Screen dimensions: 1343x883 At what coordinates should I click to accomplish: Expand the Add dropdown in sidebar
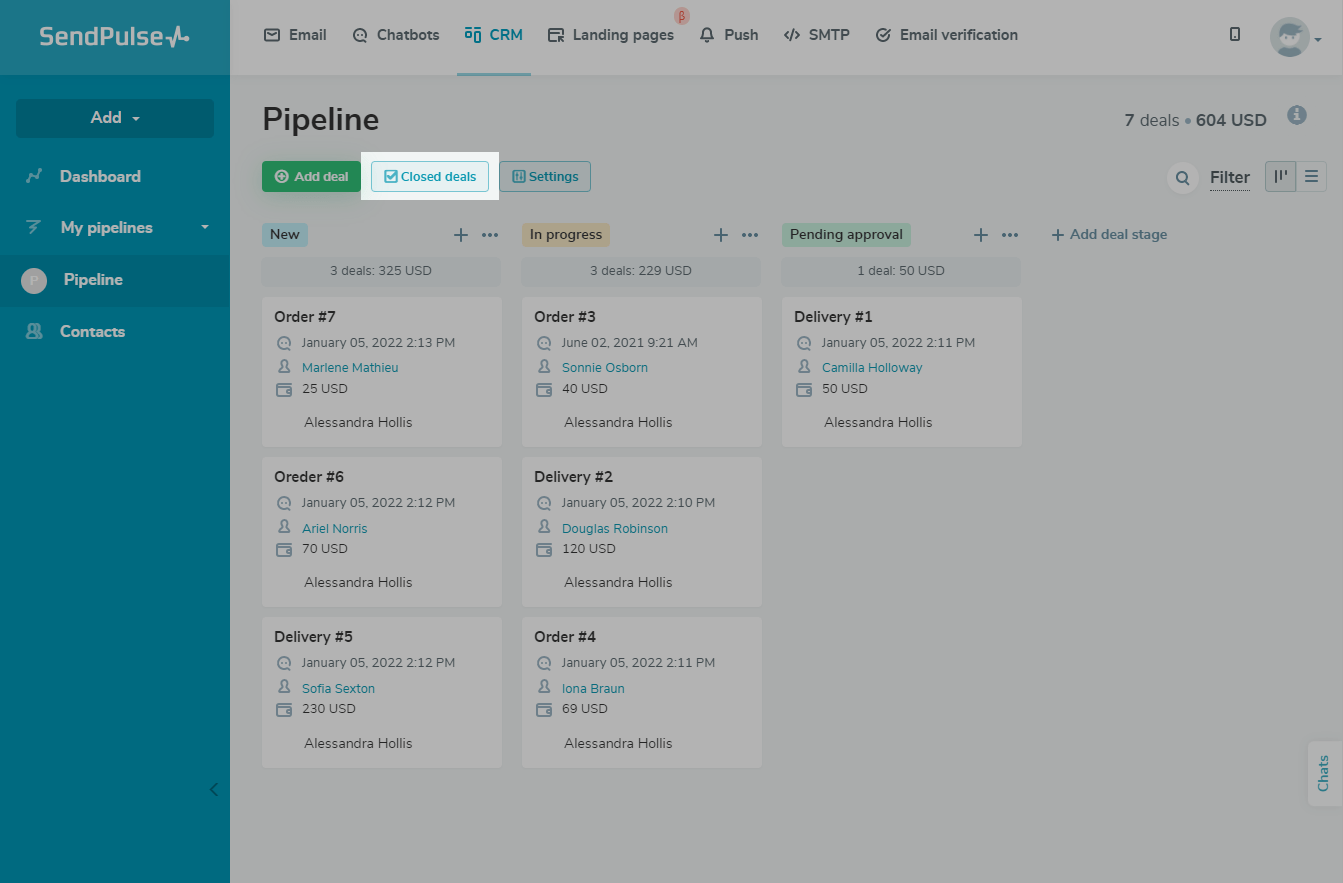115,118
